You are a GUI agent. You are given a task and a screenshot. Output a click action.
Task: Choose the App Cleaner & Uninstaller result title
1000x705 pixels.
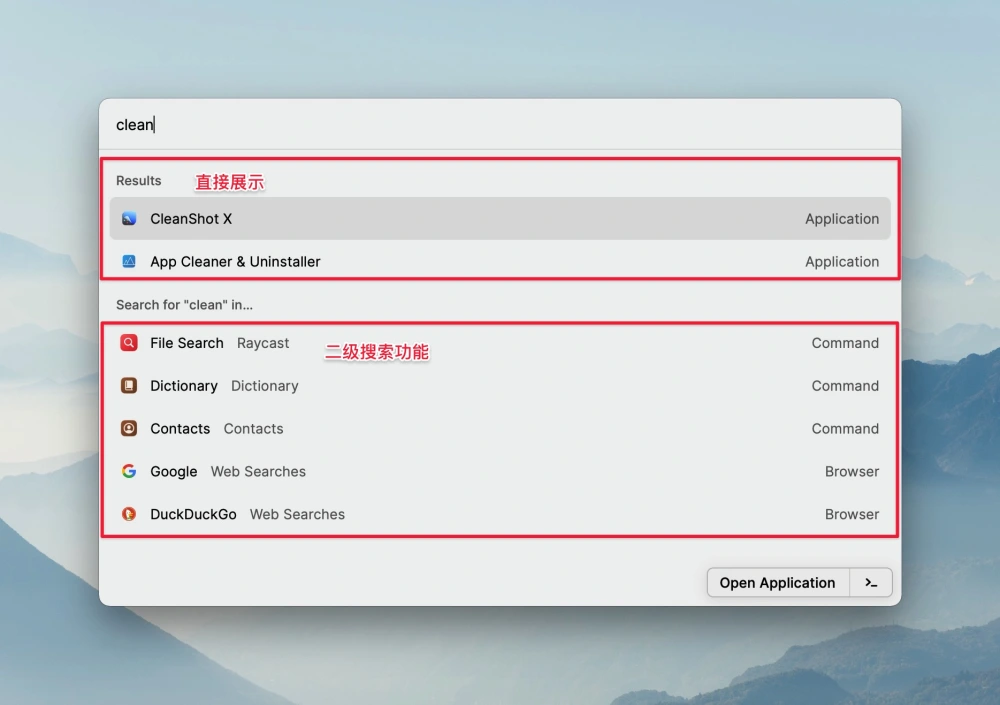click(235, 262)
